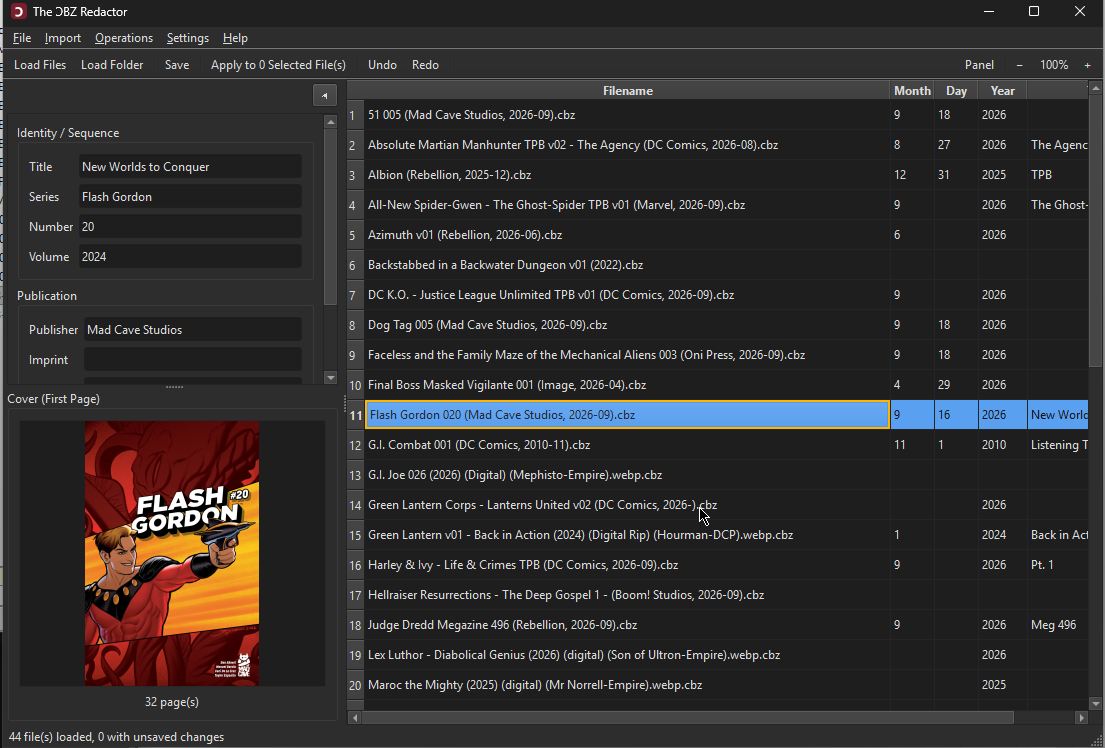Click the CBZ Redactor app icon in title bar
Screen dimensions: 1105x748
coord(18,11)
